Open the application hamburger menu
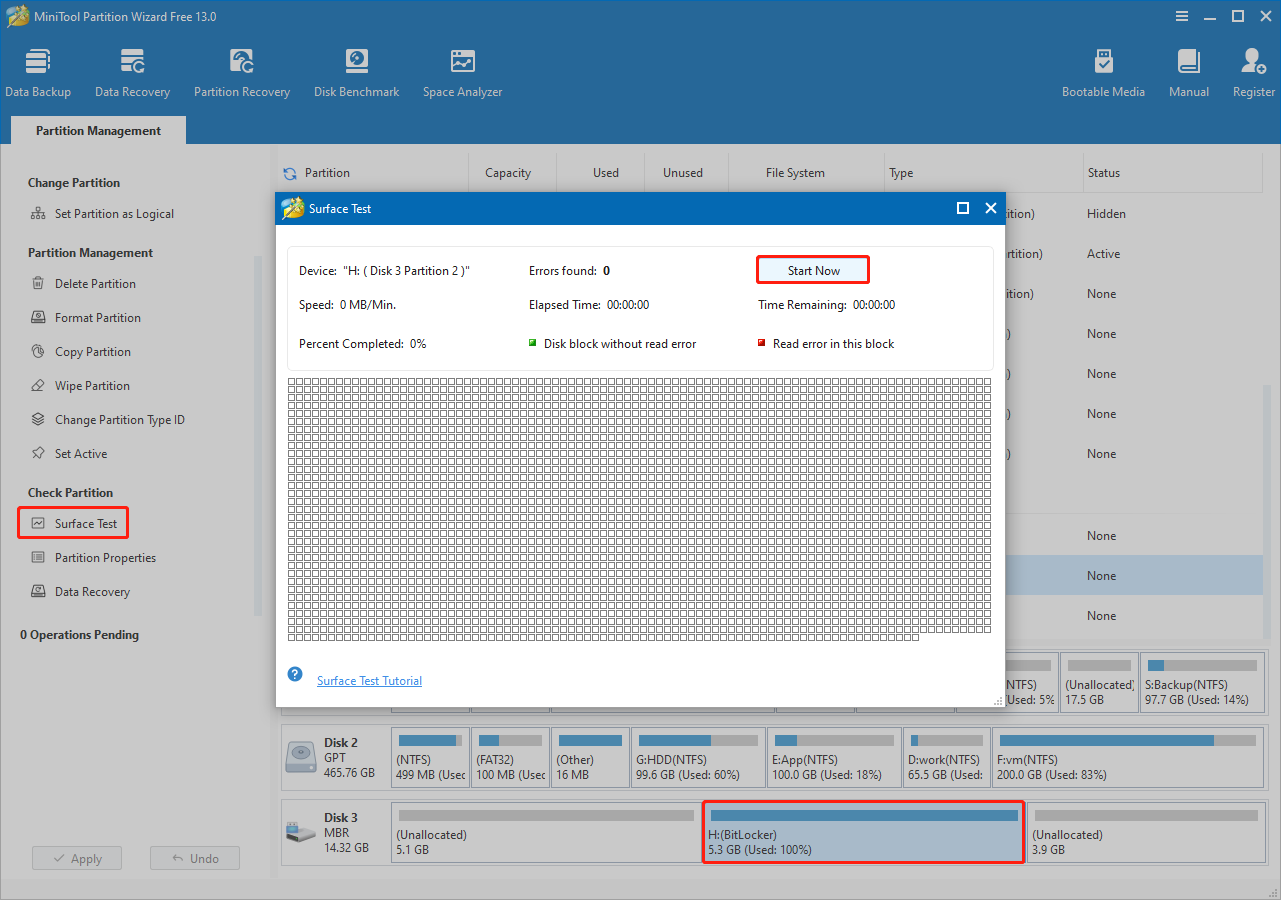This screenshot has width=1281, height=900. 1181,16
